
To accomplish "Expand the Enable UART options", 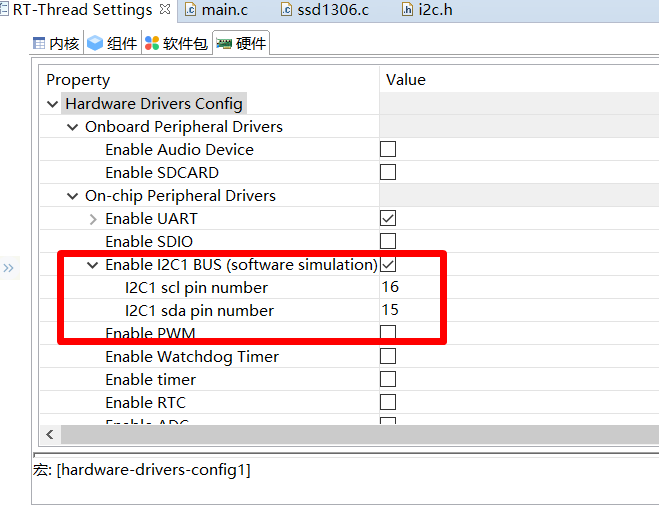I will pos(93,219).
